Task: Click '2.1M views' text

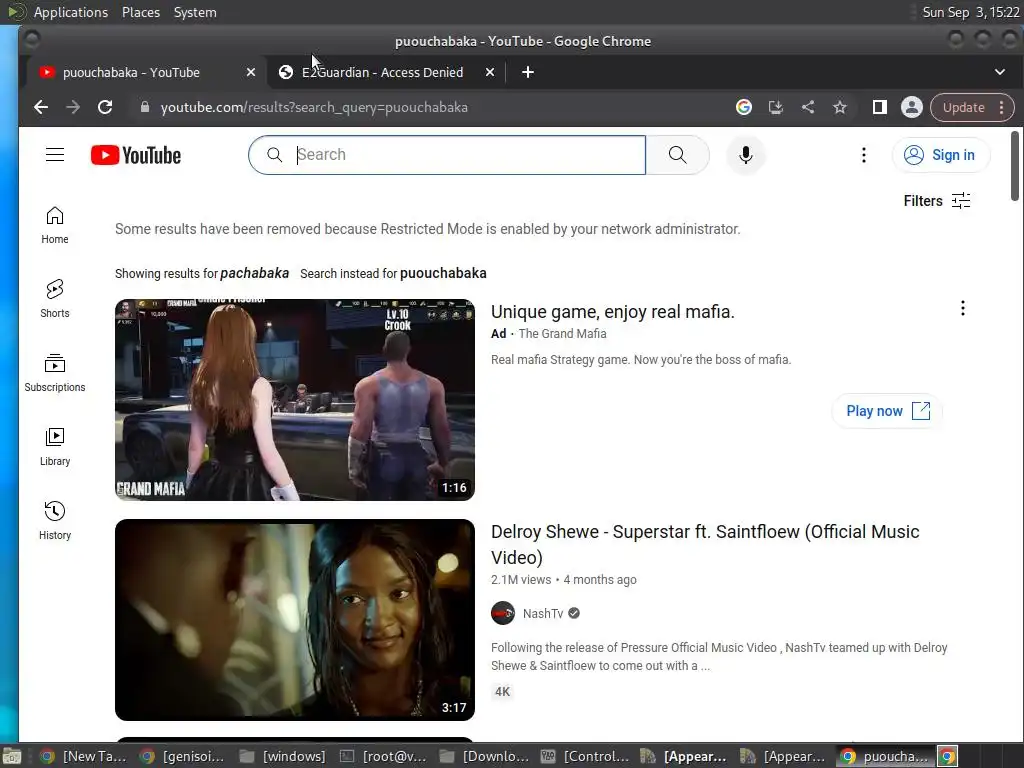Action: click(520, 580)
